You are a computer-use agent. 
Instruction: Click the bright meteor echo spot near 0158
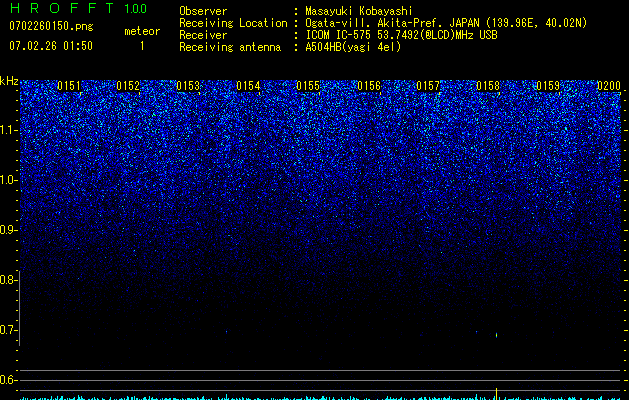pyautogui.click(x=497, y=335)
